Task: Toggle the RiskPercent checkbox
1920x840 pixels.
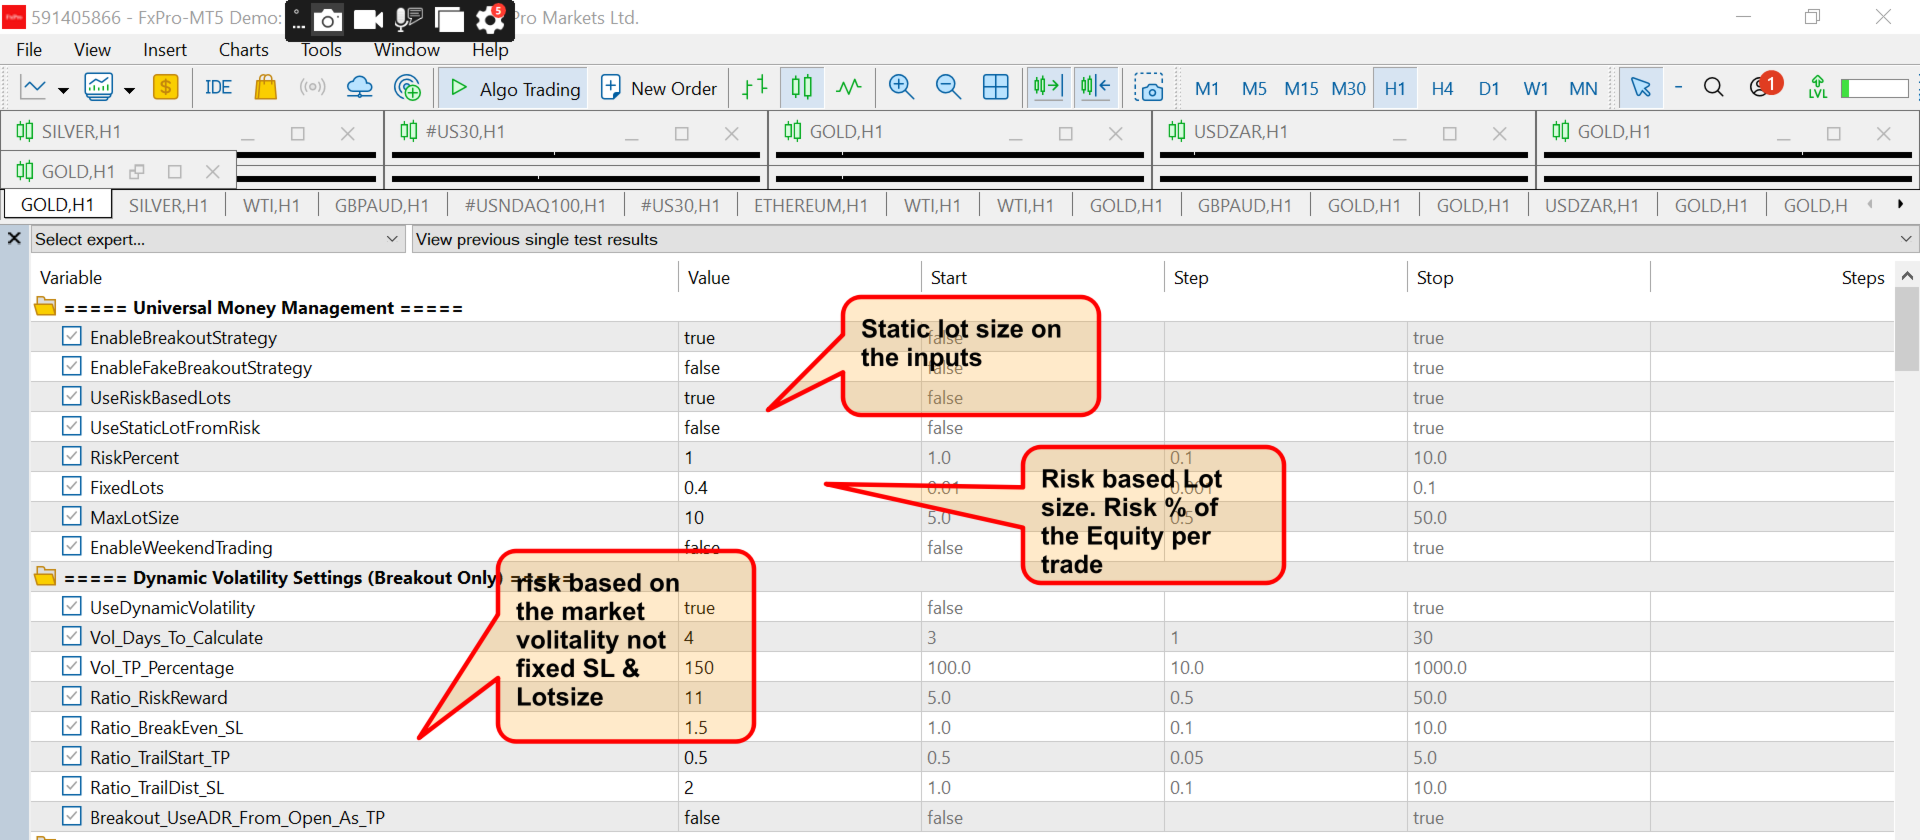Action: coord(72,457)
